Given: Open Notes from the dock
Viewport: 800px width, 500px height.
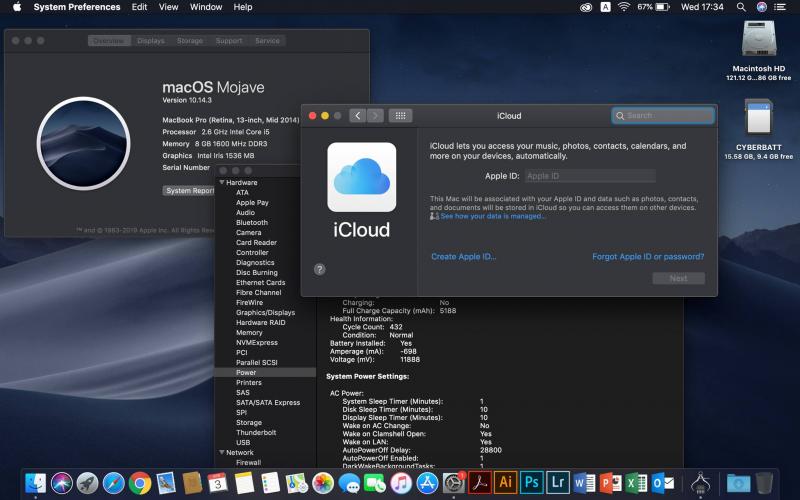Looking at the screenshot, I should coord(244,483).
